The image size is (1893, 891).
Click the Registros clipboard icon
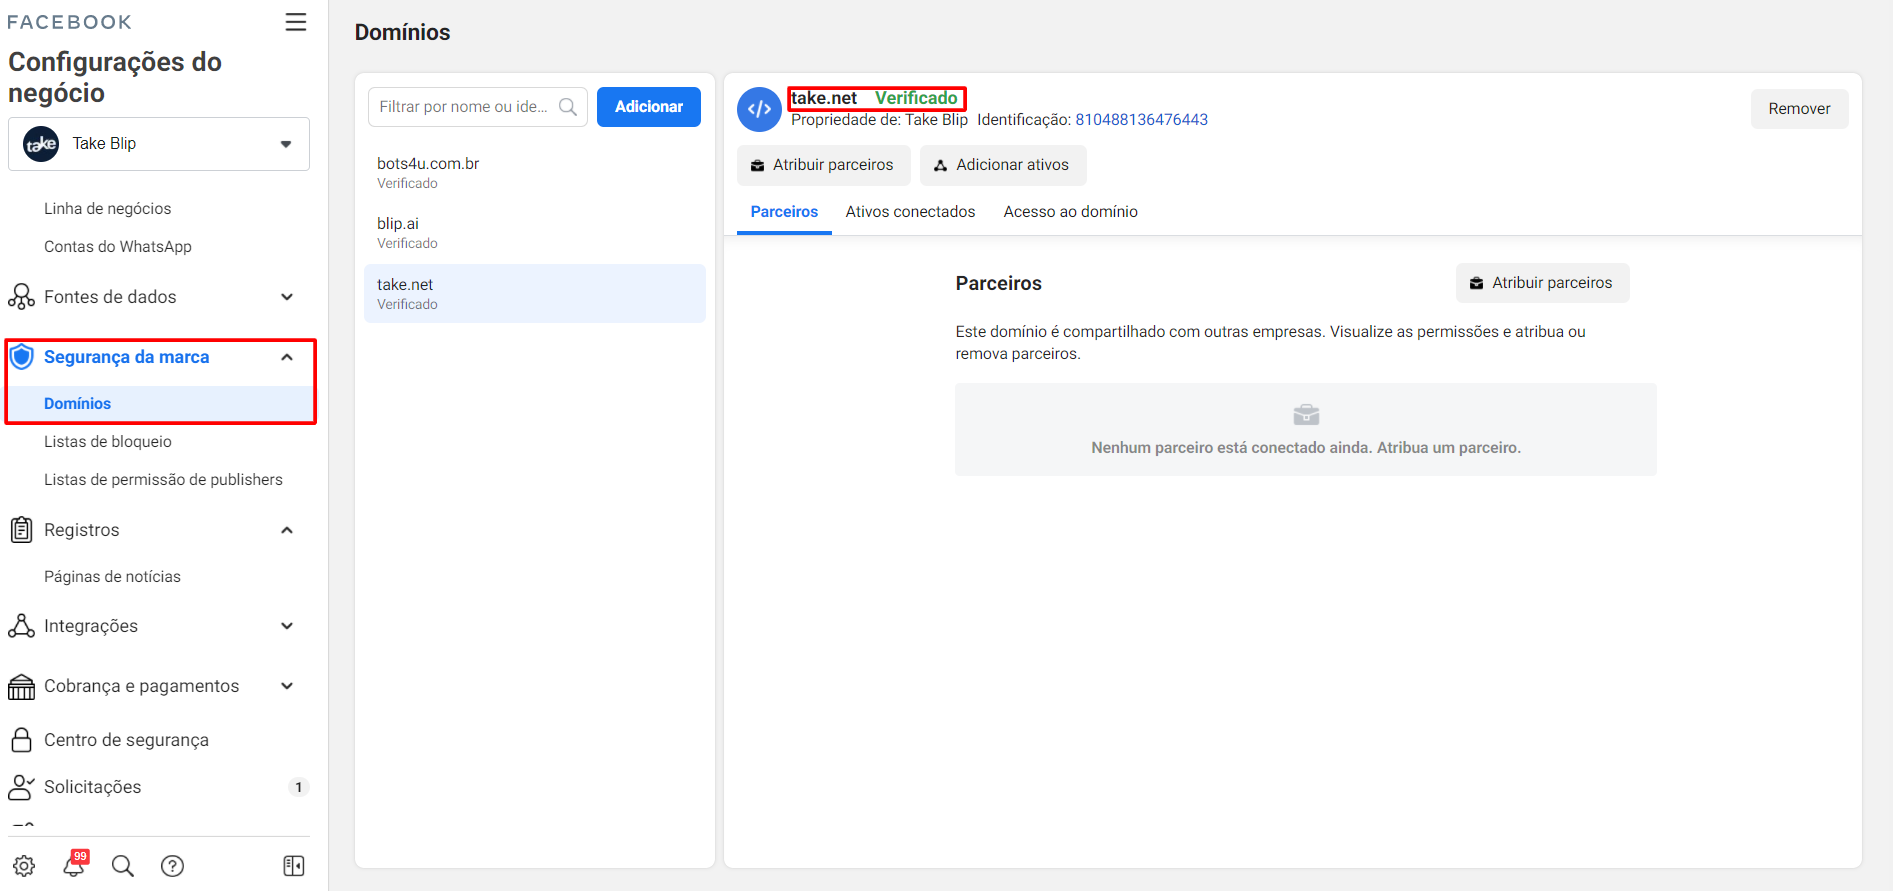21,530
